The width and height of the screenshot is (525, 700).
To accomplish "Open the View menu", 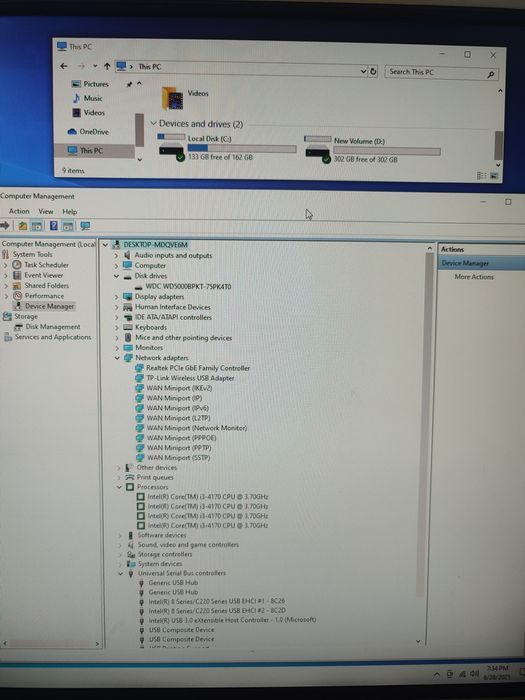I will (46, 211).
